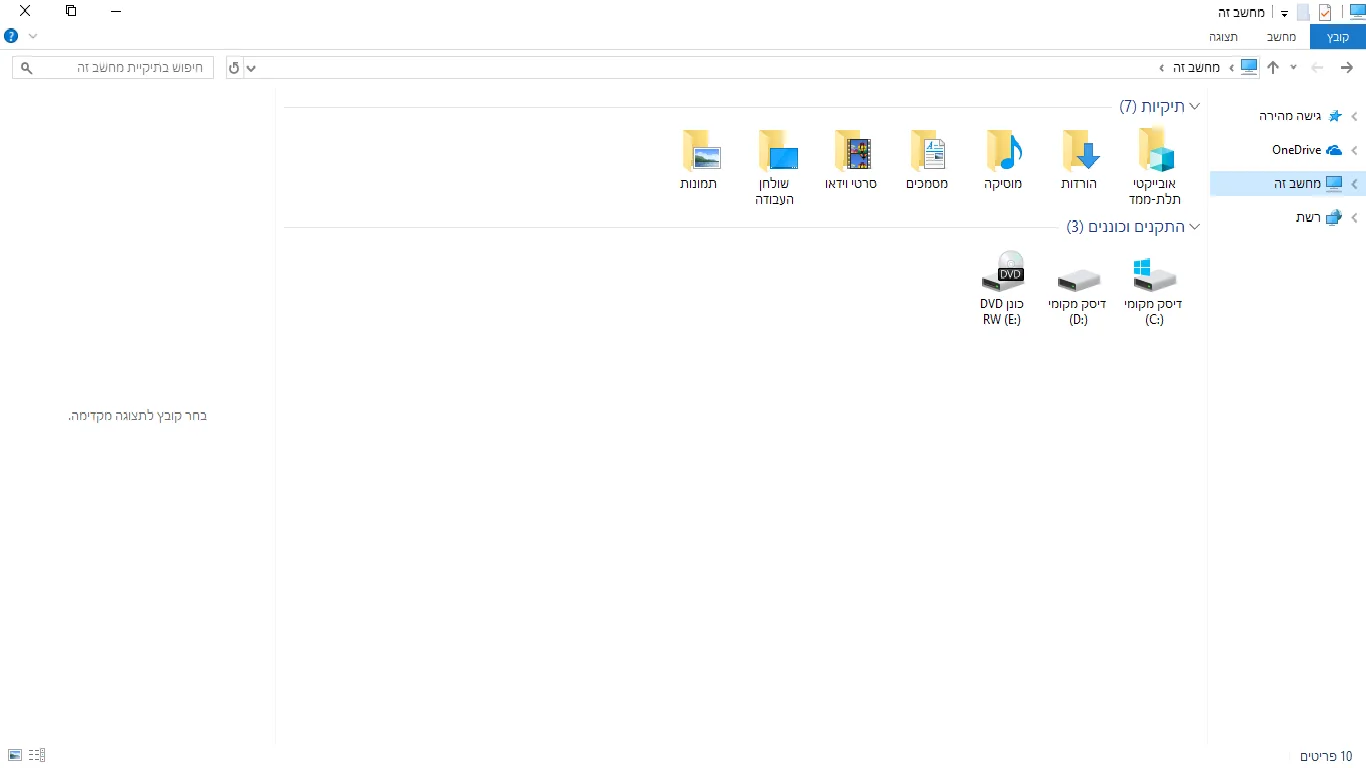
Task: Click the מחשב זה window title text
Action: click(1241, 12)
